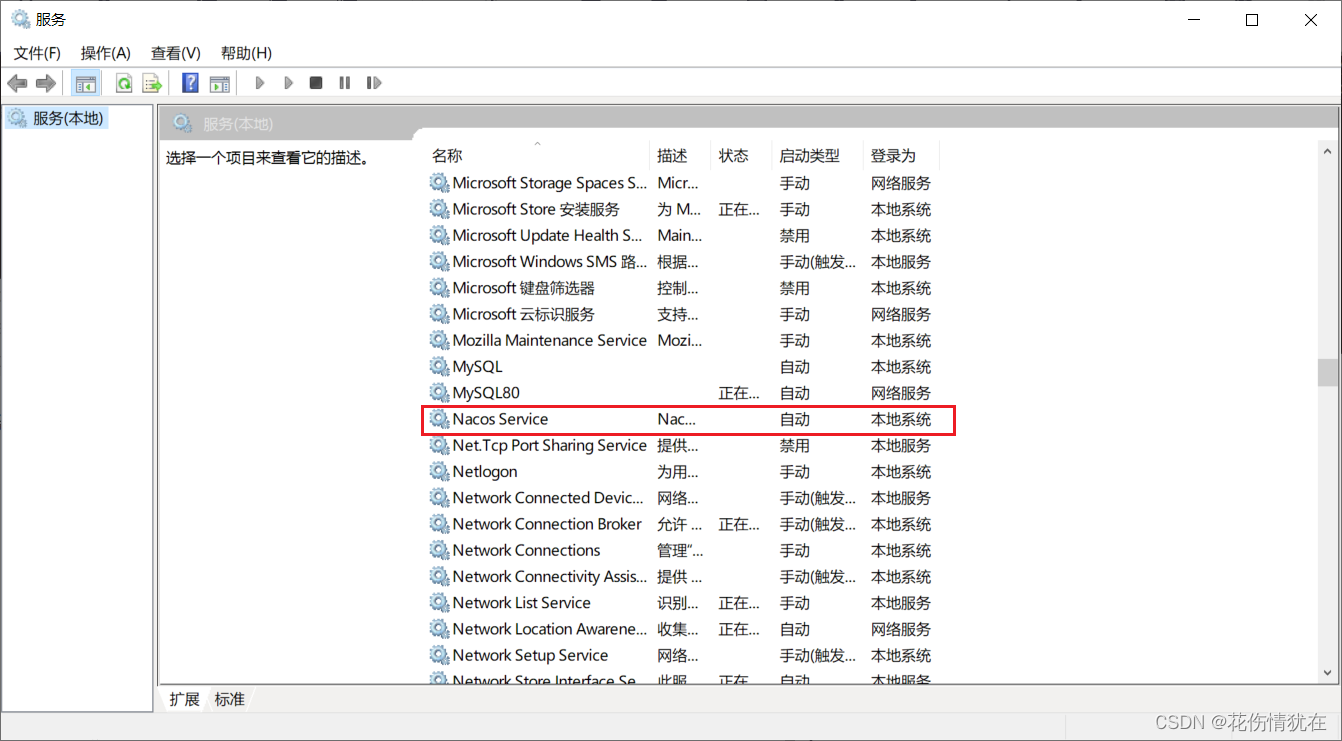Click the play arrow beside the action pane icon
Viewport: 1342px width, 741px height.
coord(260,83)
